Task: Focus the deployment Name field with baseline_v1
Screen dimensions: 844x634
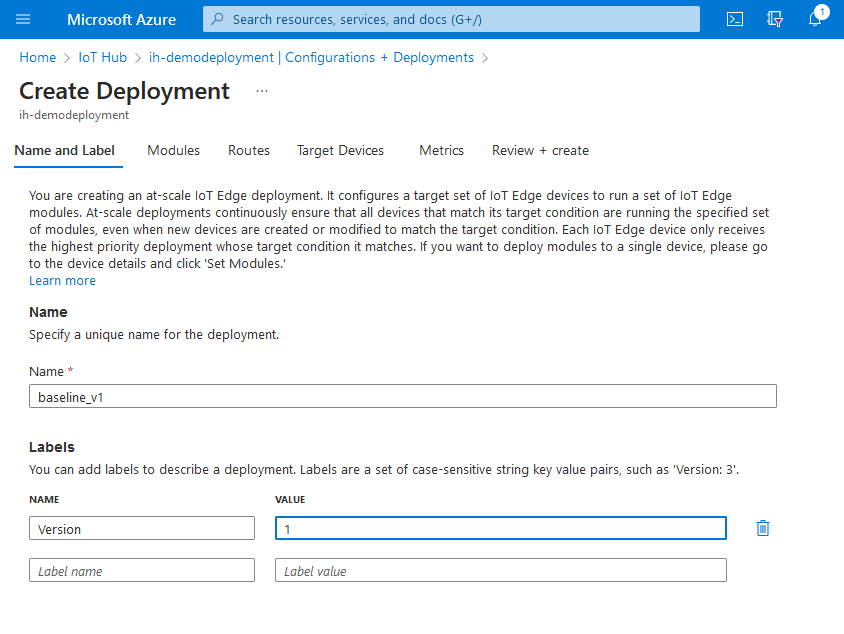Action: click(403, 397)
